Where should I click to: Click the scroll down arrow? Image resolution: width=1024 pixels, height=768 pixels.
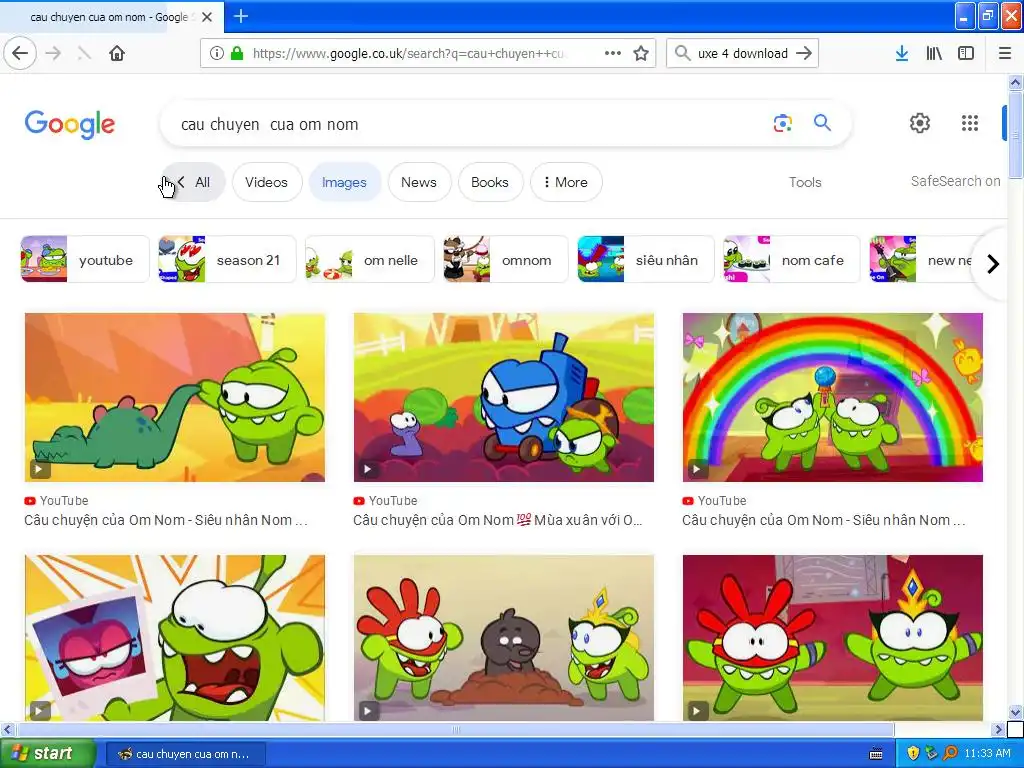click(1015, 712)
